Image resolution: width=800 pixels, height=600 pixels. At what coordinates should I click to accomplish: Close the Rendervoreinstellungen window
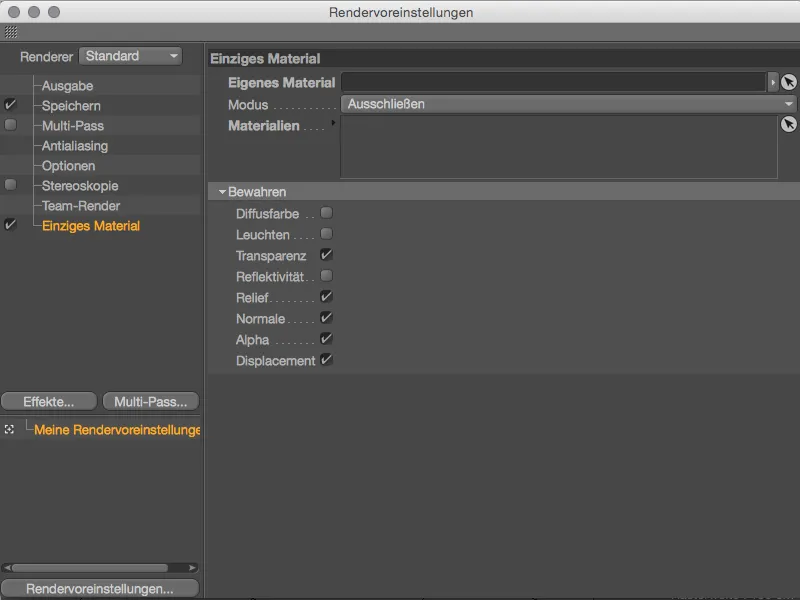[14, 12]
